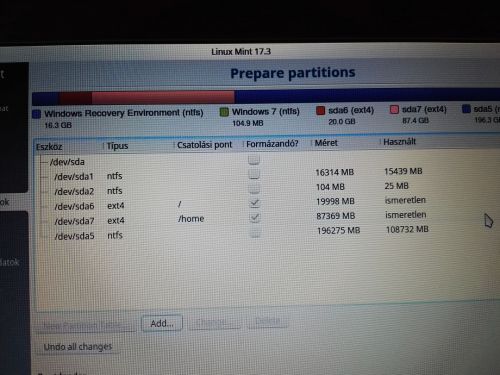Uncheck format checkbox for /dev/sda6
500x375 pixels.
(x=255, y=203)
